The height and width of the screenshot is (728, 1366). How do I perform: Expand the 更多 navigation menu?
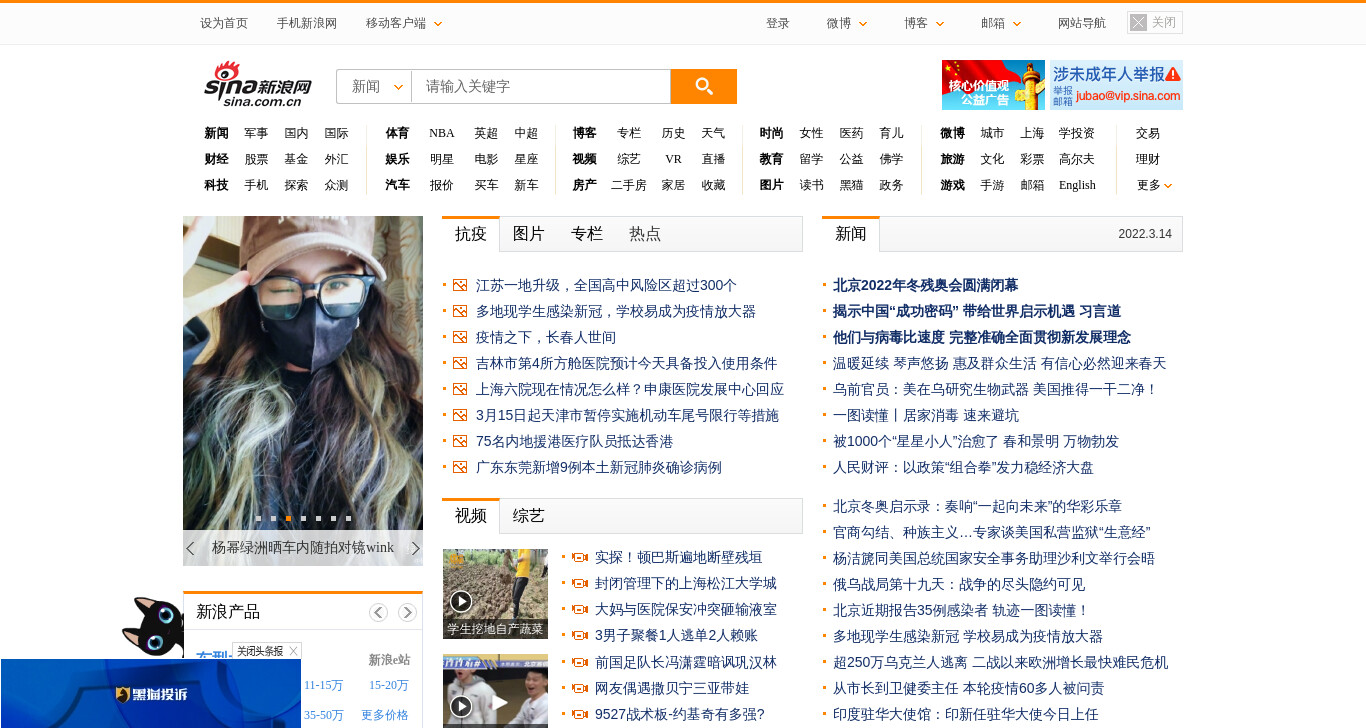[1154, 185]
